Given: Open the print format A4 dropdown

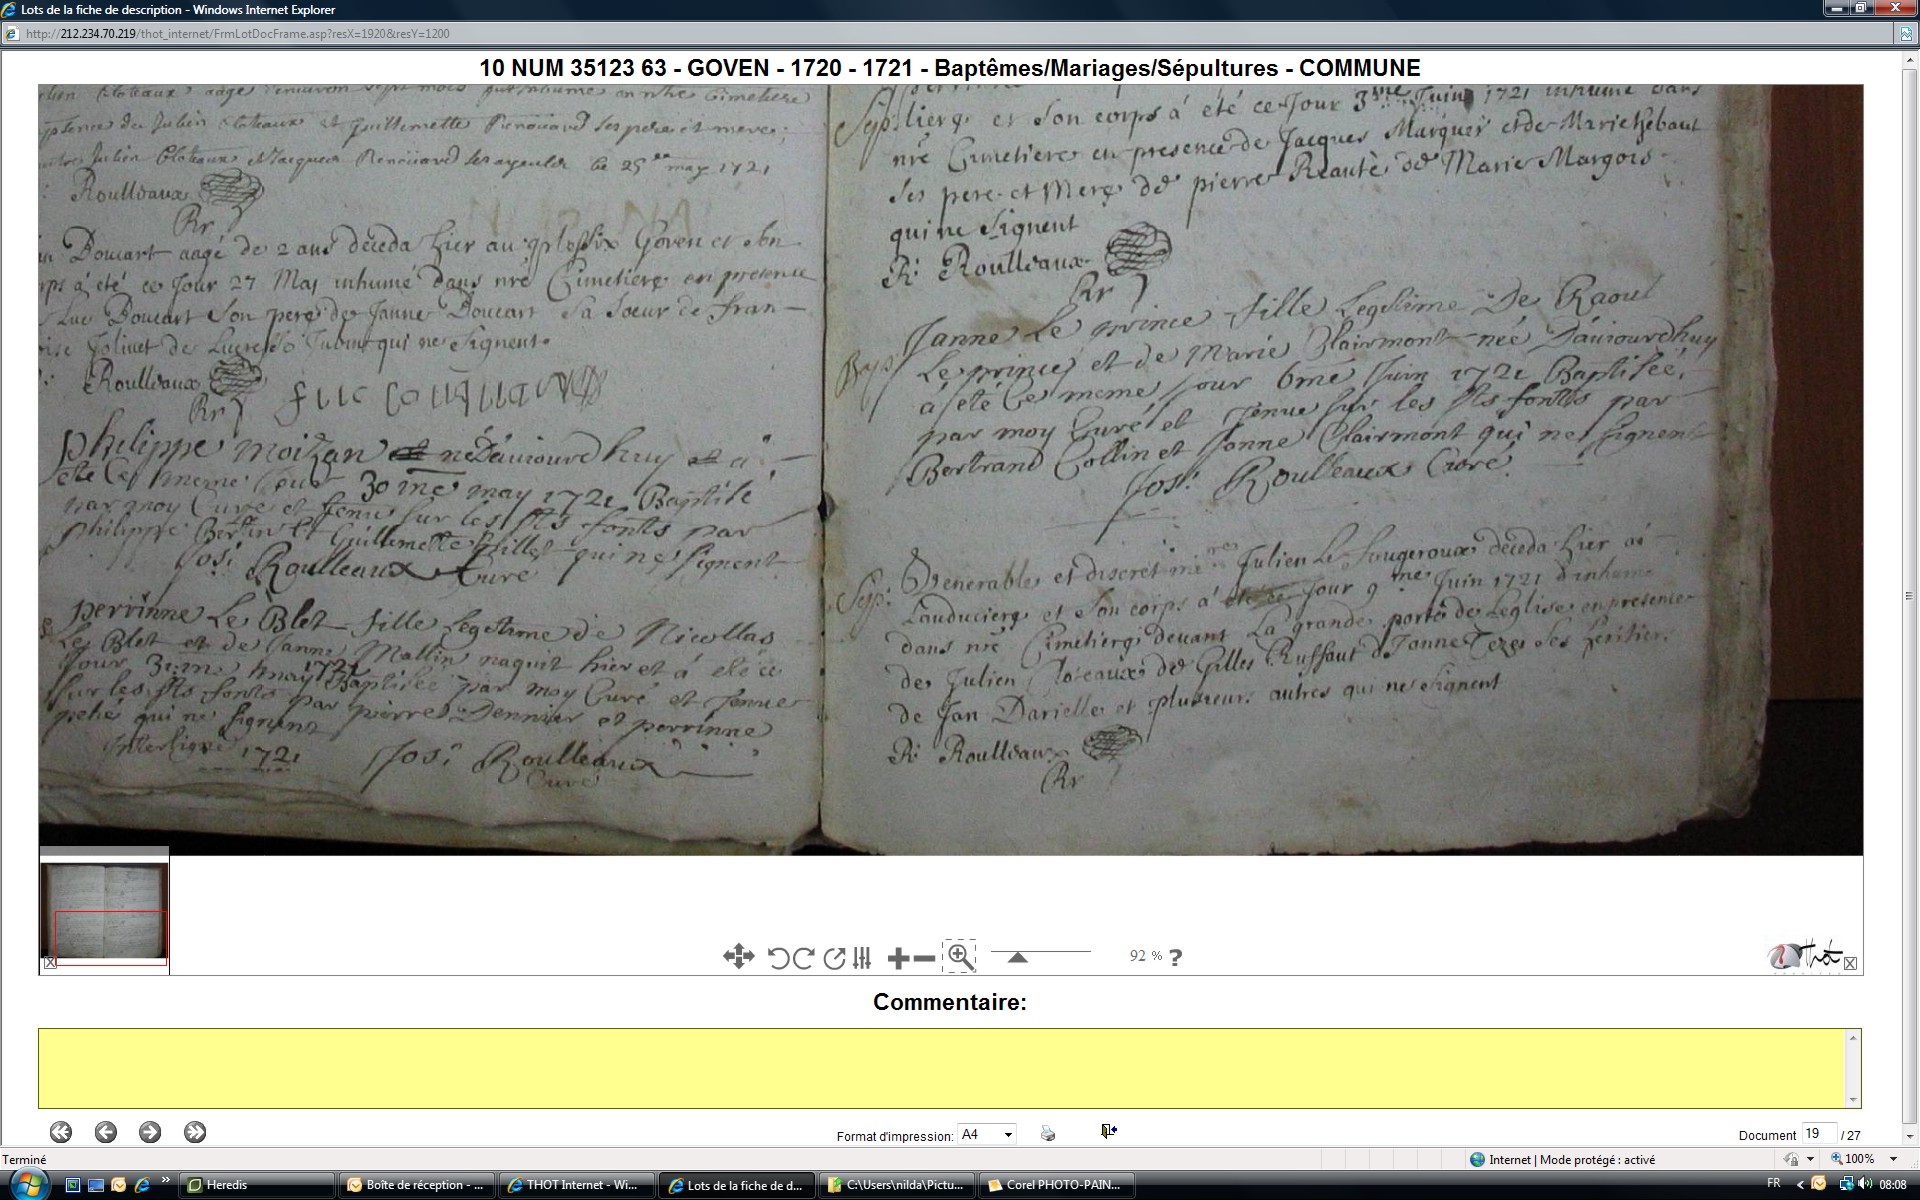Looking at the screenshot, I should [x=987, y=1134].
